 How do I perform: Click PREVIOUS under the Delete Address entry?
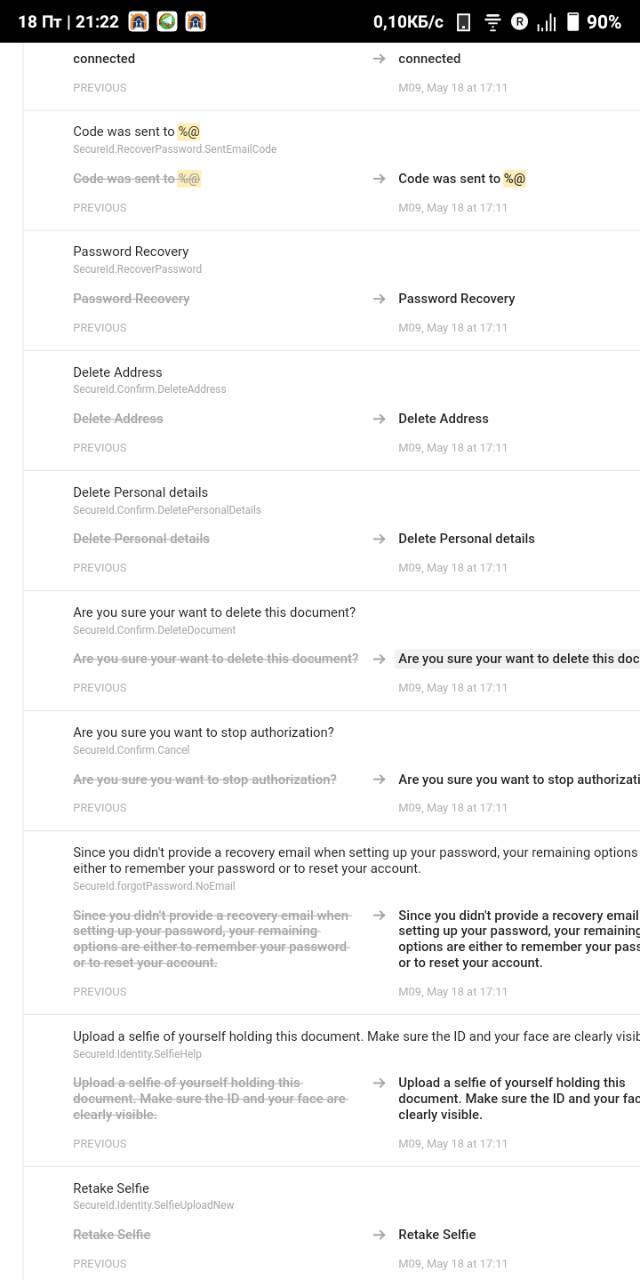[100, 448]
